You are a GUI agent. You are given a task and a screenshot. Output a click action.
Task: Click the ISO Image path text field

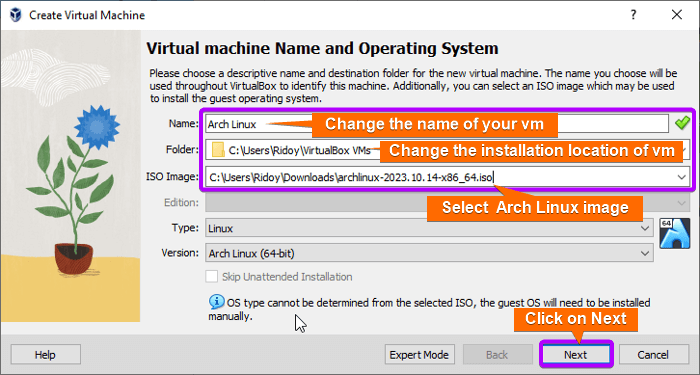[x=447, y=177]
